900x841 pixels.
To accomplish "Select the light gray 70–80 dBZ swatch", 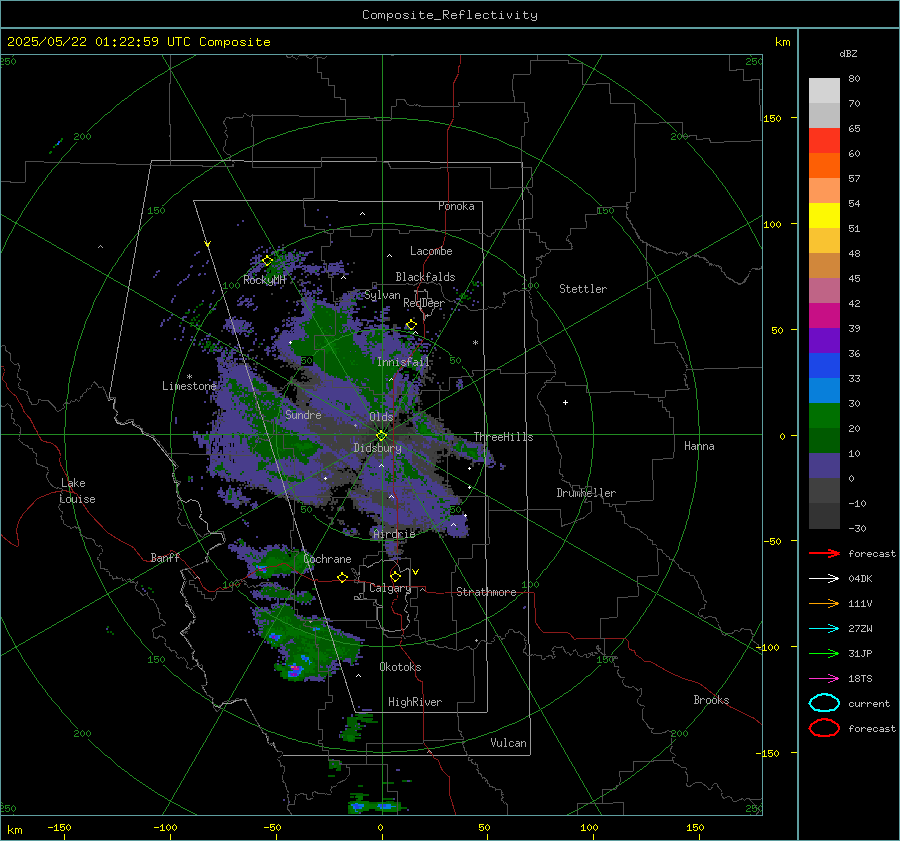I will tap(824, 91).
